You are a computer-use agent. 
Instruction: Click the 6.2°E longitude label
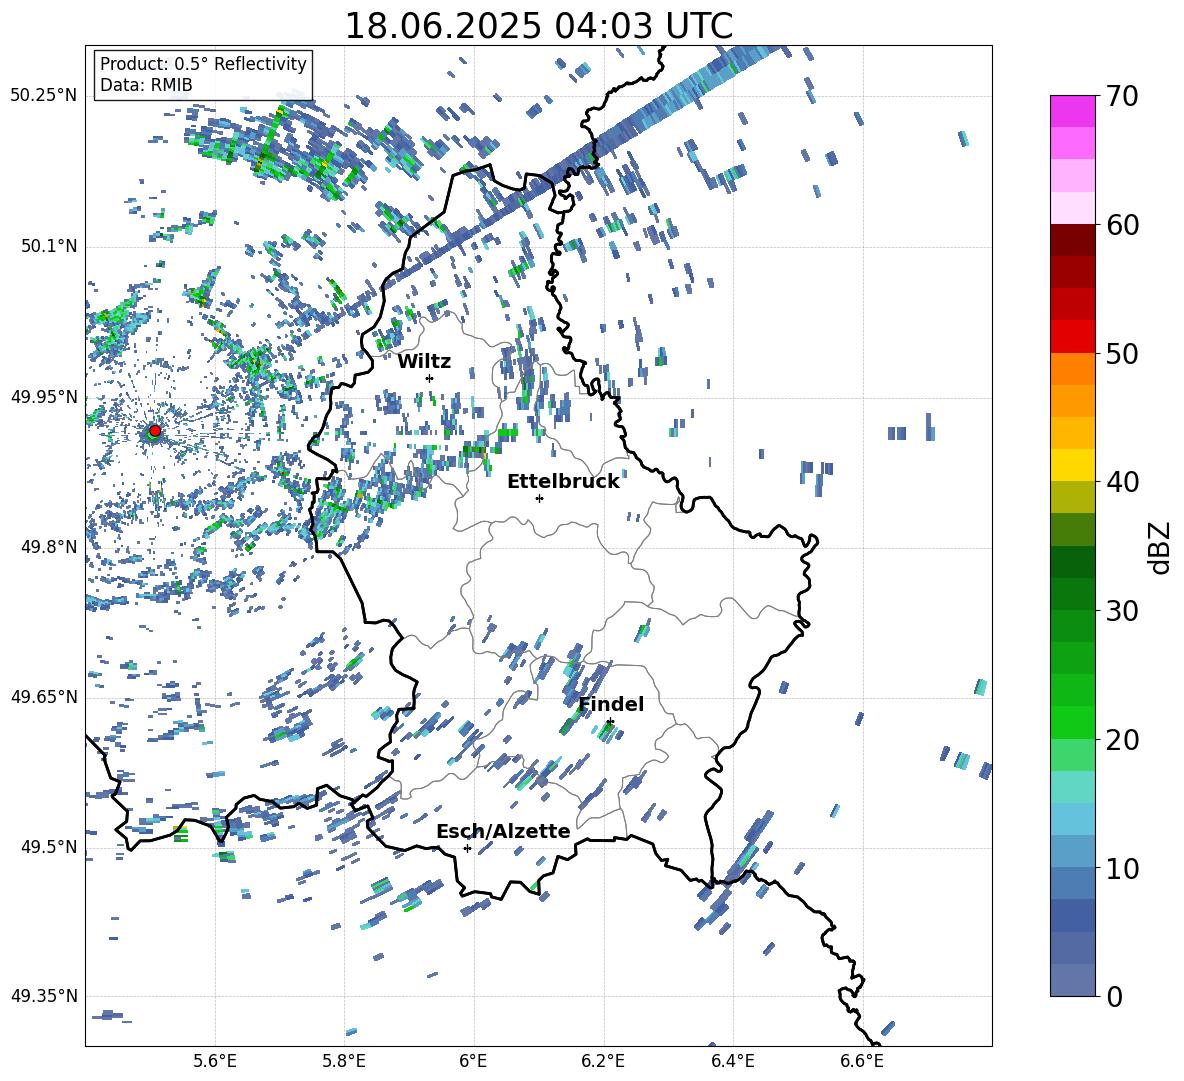click(603, 1061)
